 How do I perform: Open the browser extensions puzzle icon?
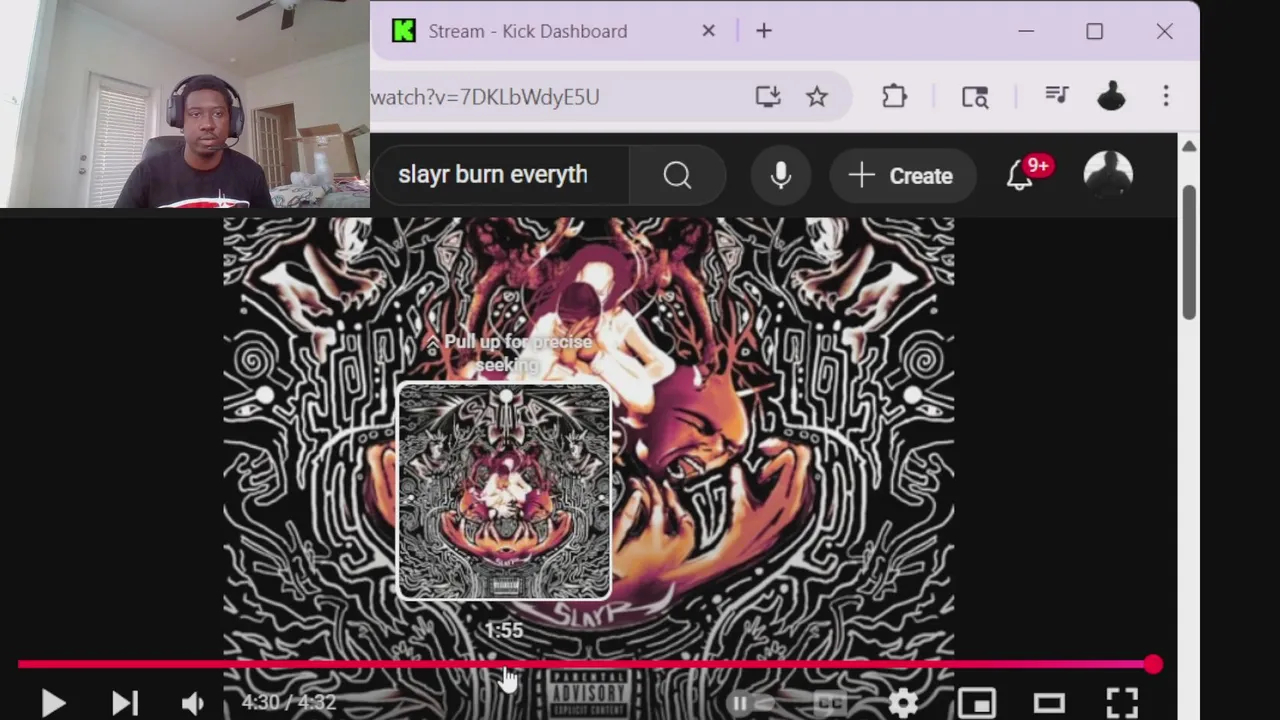point(894,96)
